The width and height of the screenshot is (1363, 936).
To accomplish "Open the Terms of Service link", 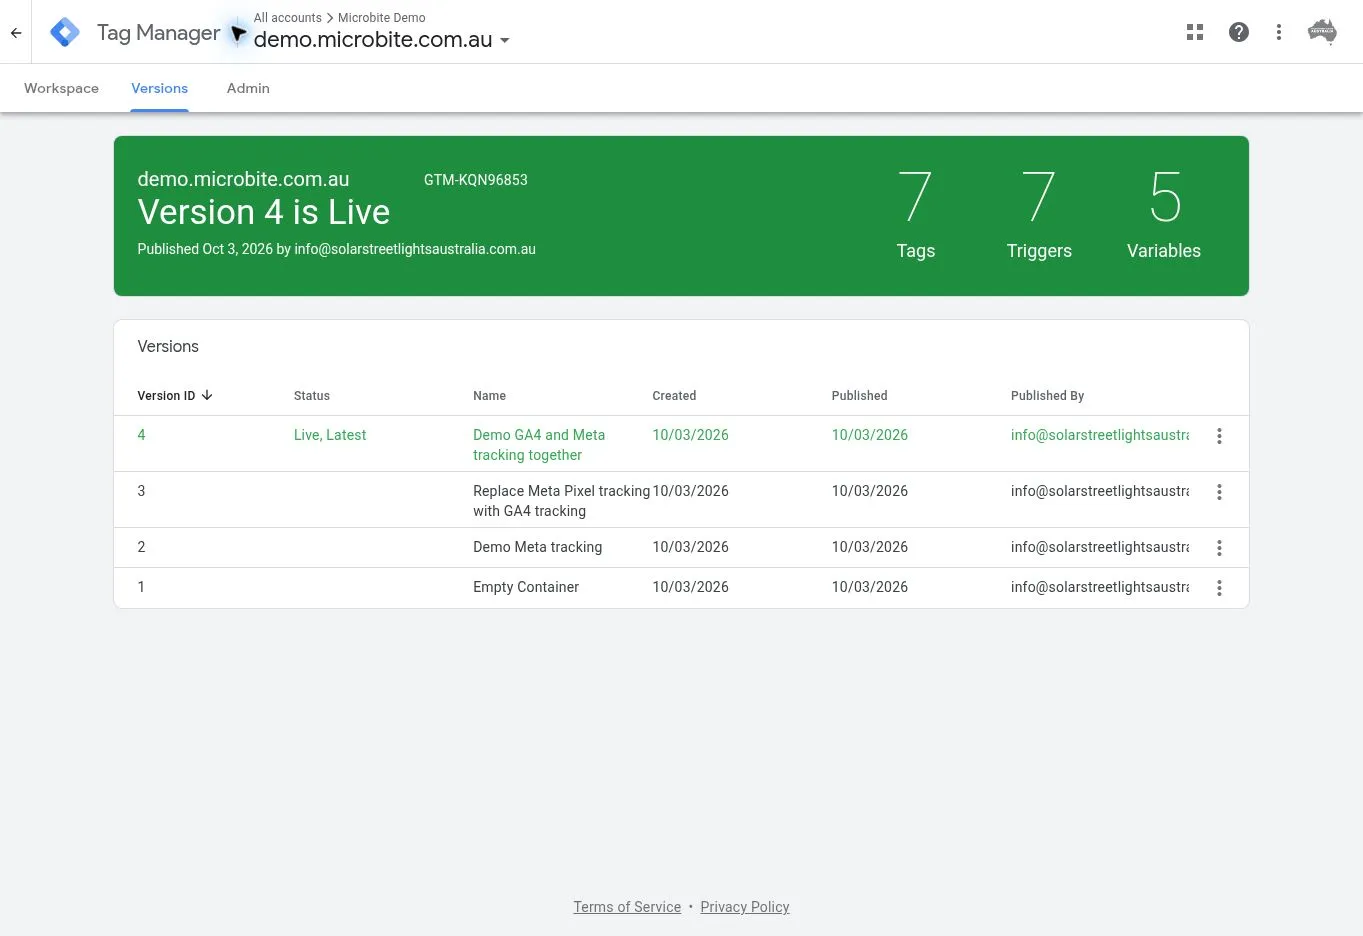I will 627,907.
